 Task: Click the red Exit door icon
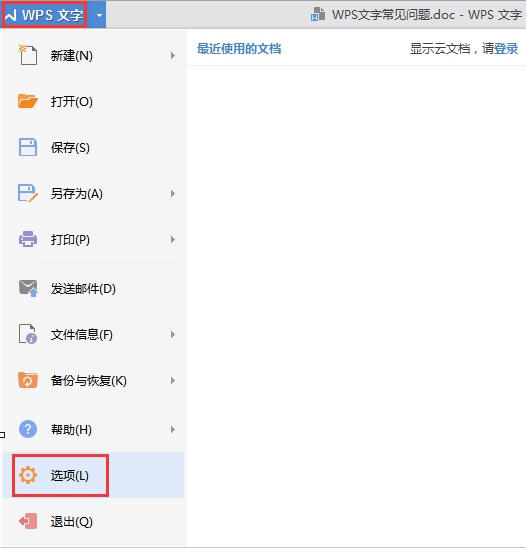[x=28, y=521]
